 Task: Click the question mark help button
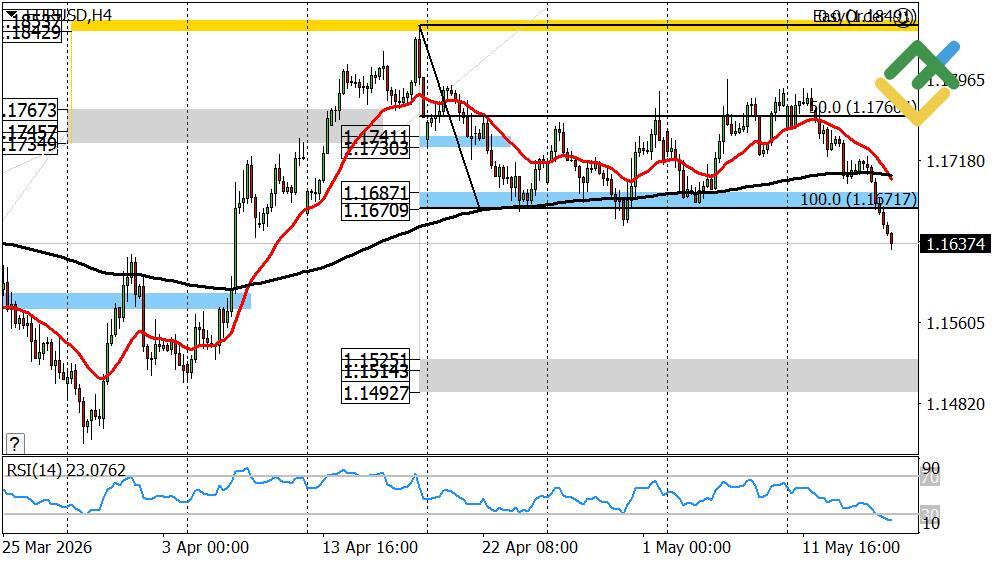[14, 443]
